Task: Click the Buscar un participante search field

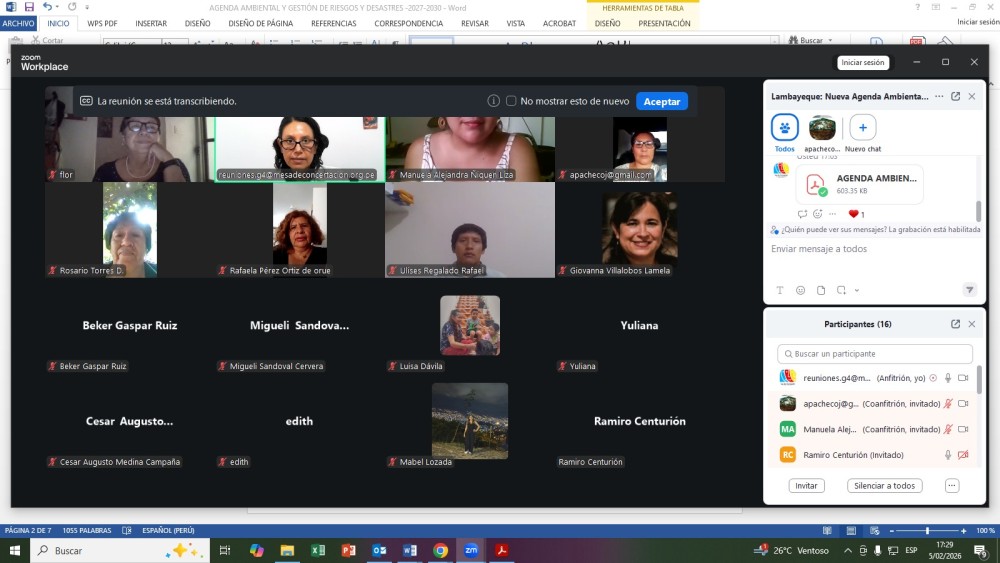Action: click(x=875, y=354)
